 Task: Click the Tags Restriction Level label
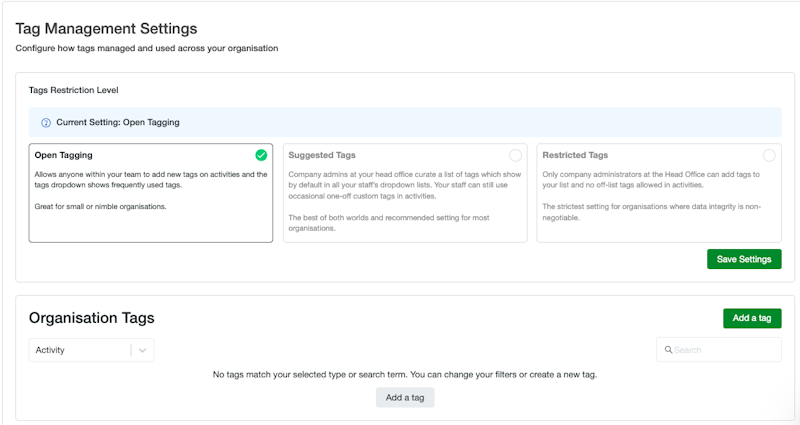73,90
